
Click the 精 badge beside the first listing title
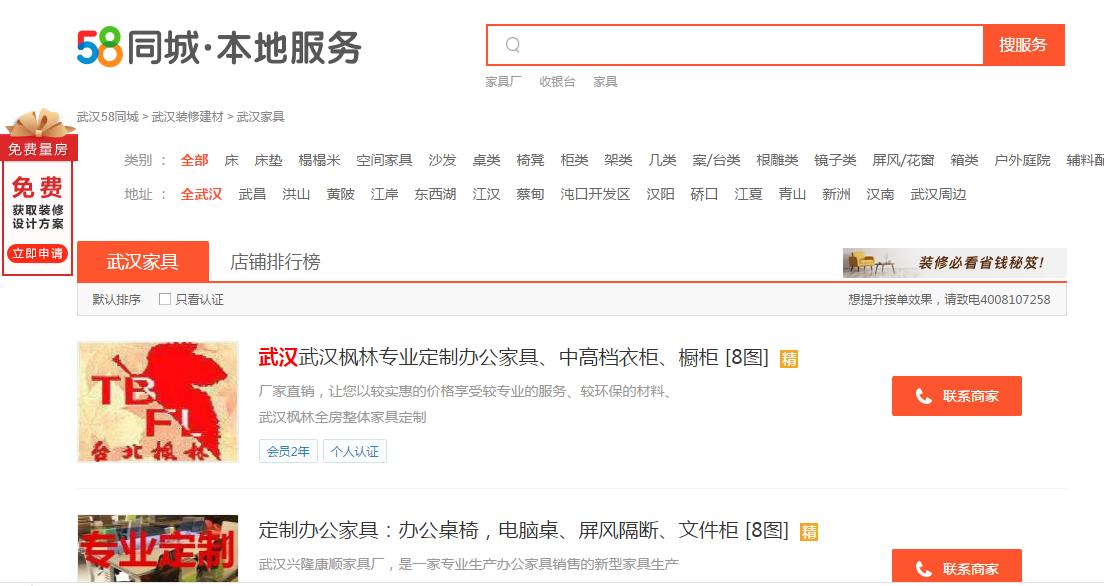click(790, 356)
